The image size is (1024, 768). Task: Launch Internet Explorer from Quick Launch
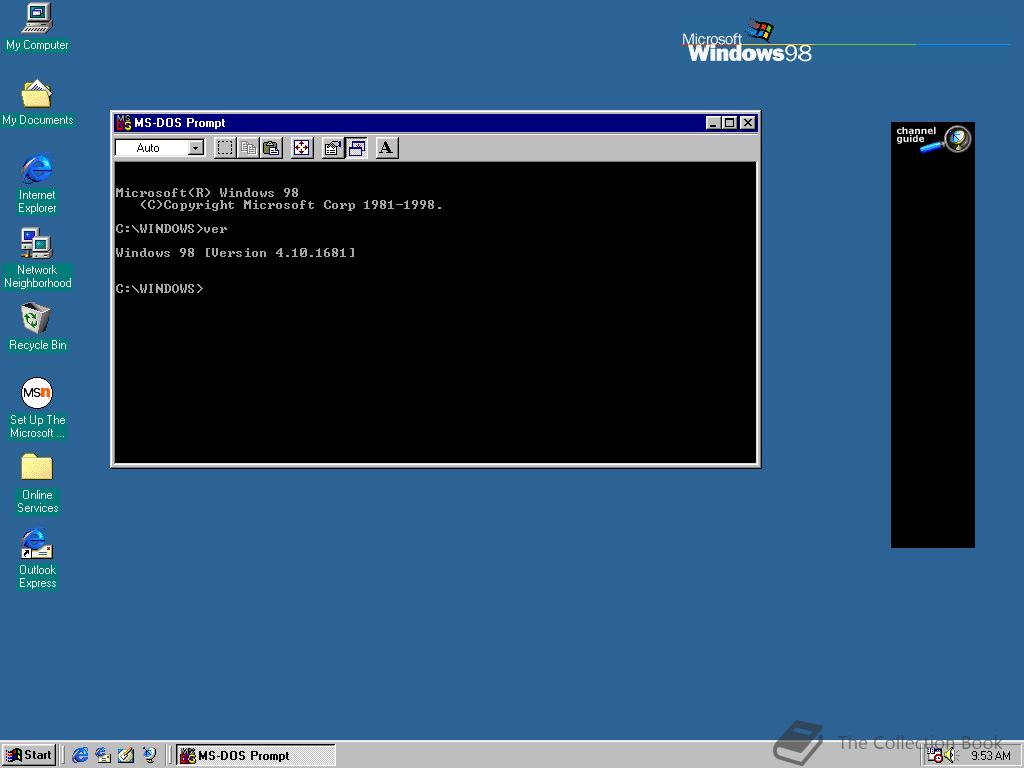tap(80, 756)
